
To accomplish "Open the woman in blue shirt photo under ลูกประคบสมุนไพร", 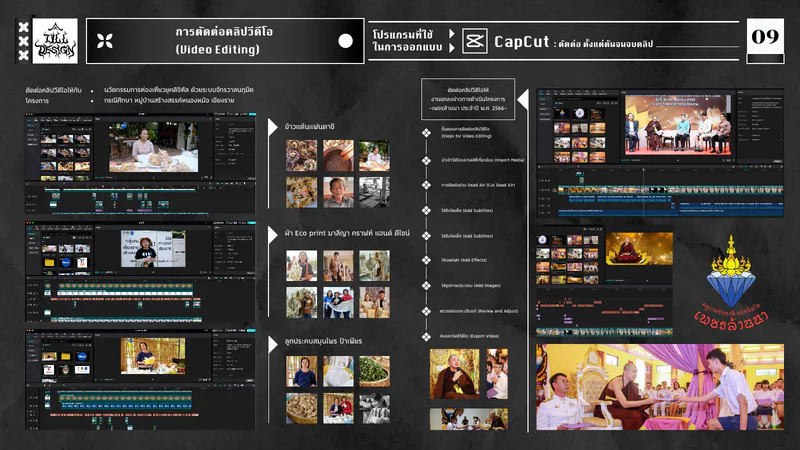I will pos(302,371).
